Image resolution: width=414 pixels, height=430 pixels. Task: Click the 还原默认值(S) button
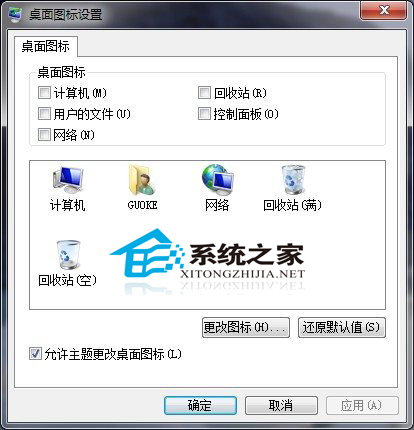click(x=342, y=327)
